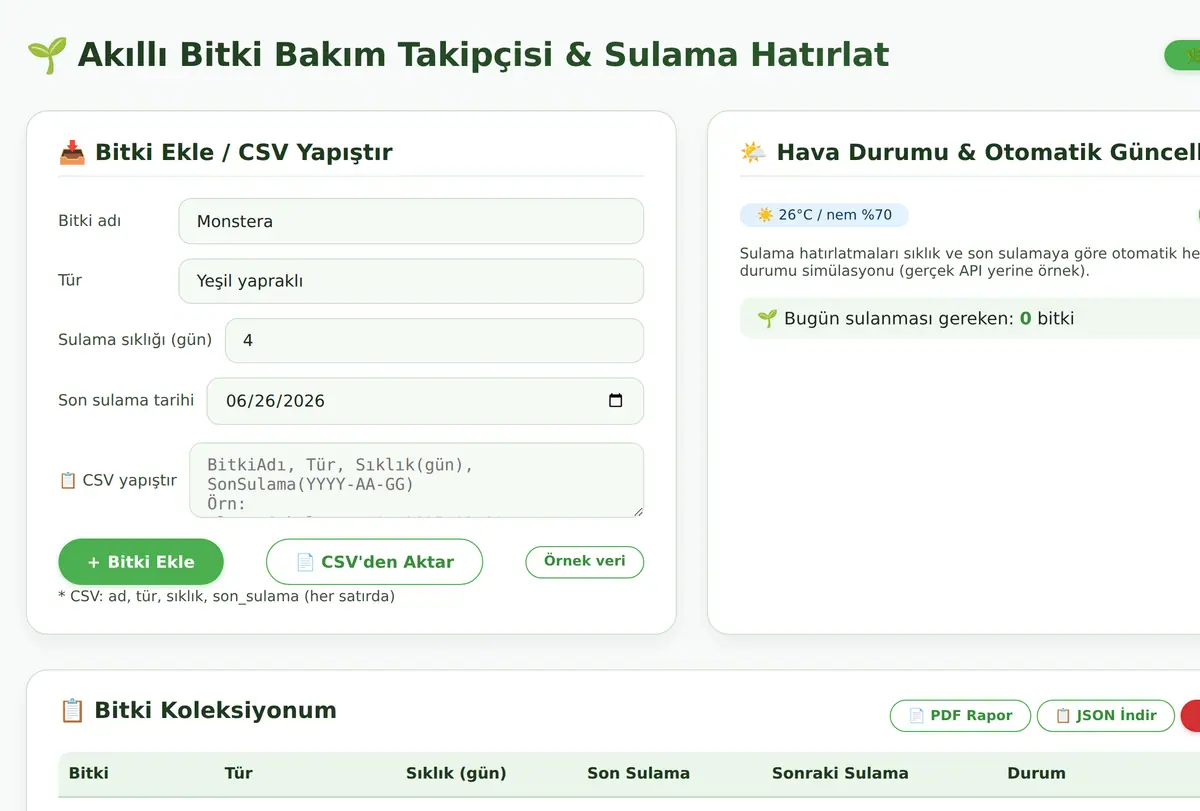Generate the PDF Rapor

960,715
